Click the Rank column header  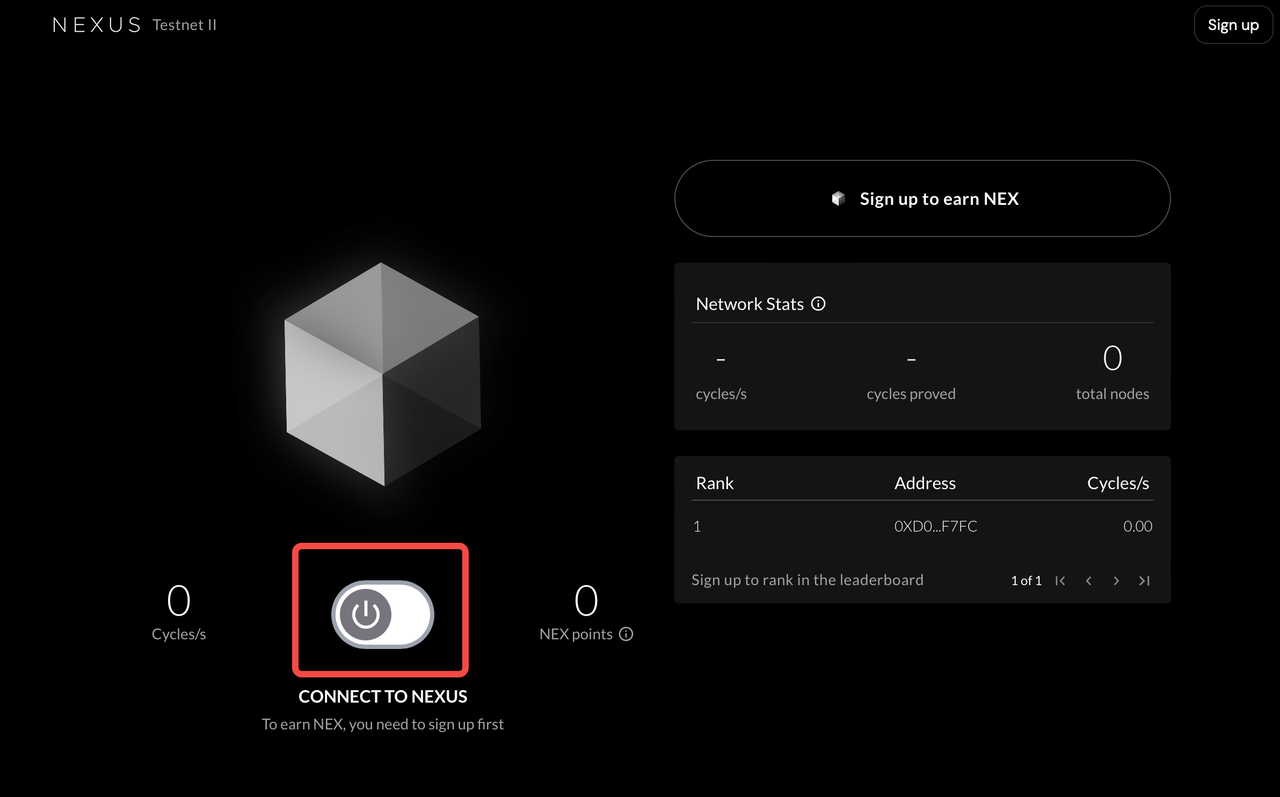(715, 483)
